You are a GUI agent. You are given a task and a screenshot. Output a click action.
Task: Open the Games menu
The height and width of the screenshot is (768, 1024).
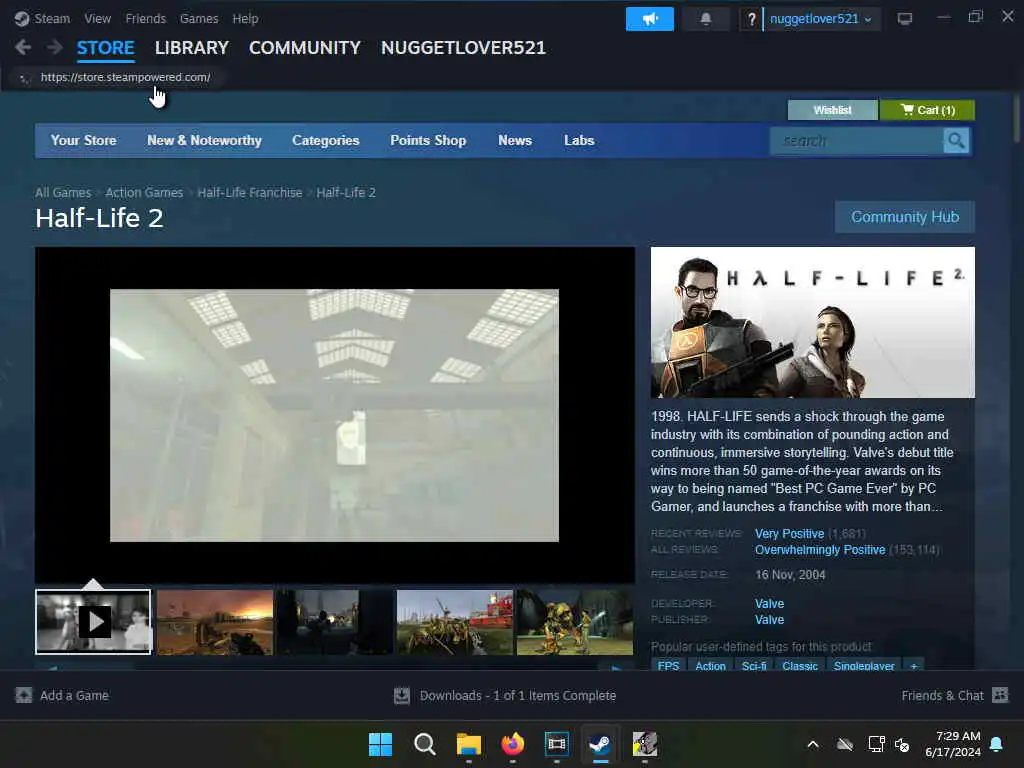[199, 18]
